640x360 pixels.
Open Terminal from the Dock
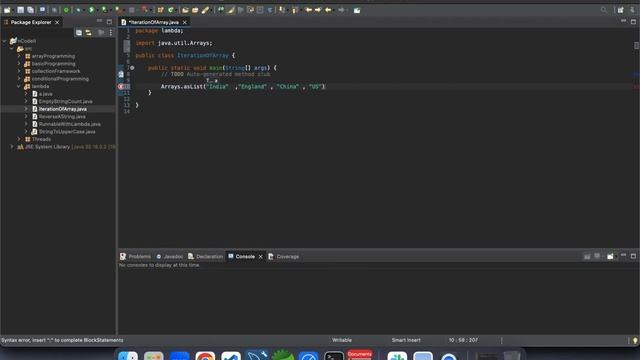coord(334,356)
